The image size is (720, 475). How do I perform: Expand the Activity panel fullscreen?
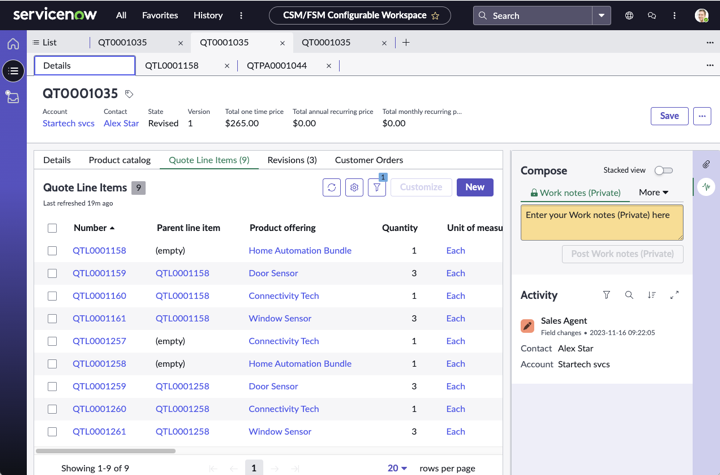(x=674, y=295)
